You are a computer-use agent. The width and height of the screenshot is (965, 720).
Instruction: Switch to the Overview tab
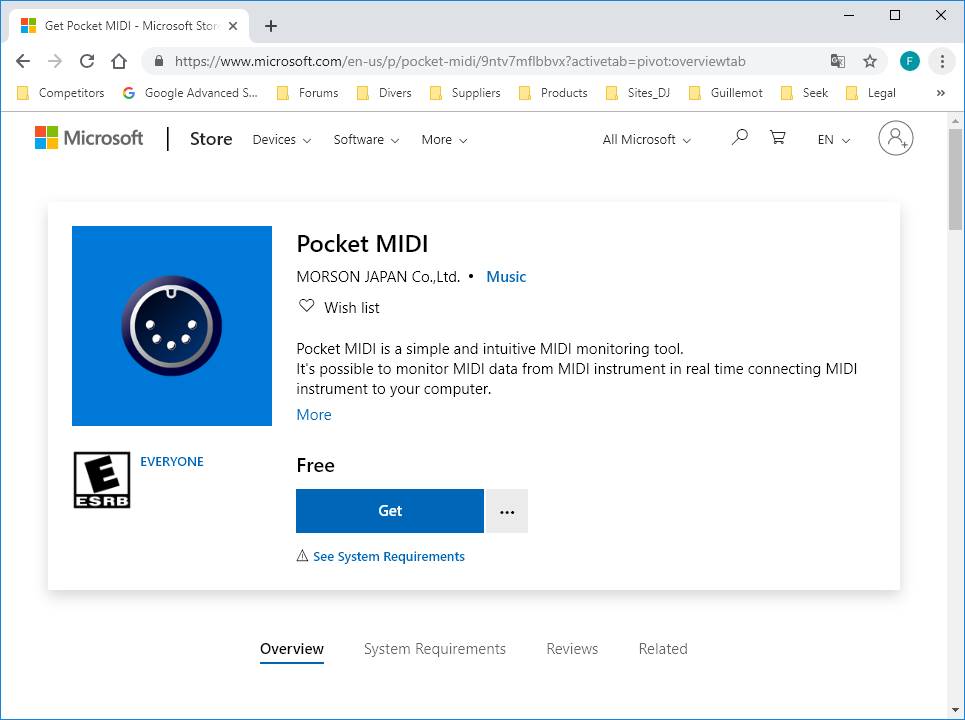(x=292, y=649)
